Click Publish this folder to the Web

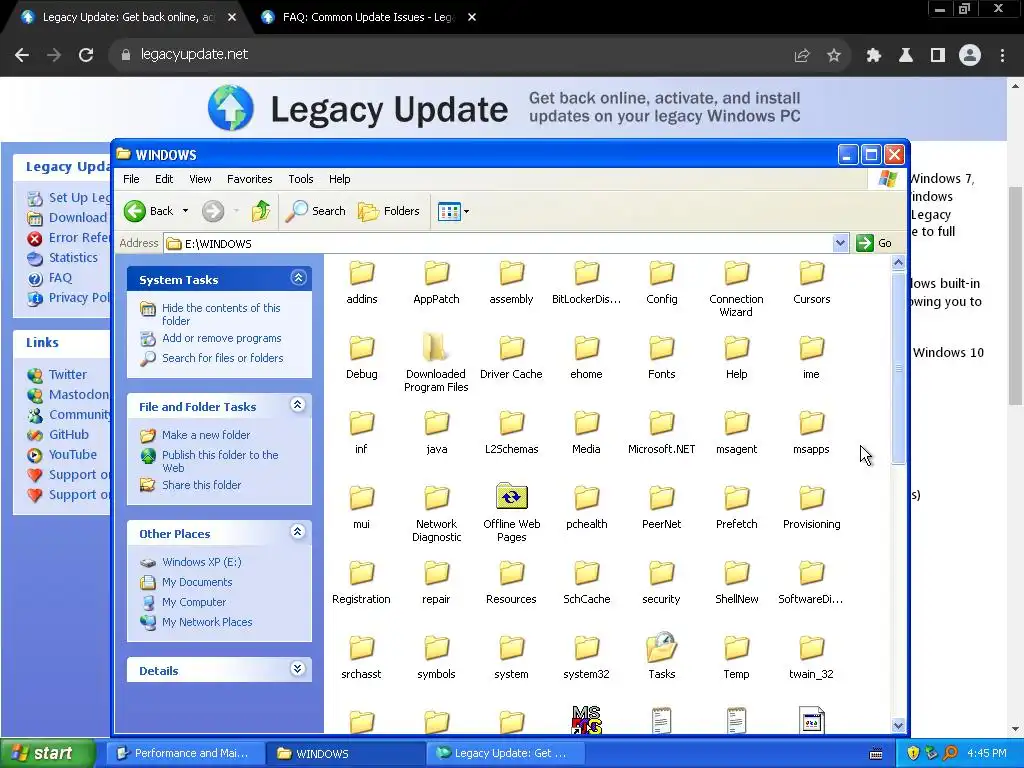[x=220, y=461]
